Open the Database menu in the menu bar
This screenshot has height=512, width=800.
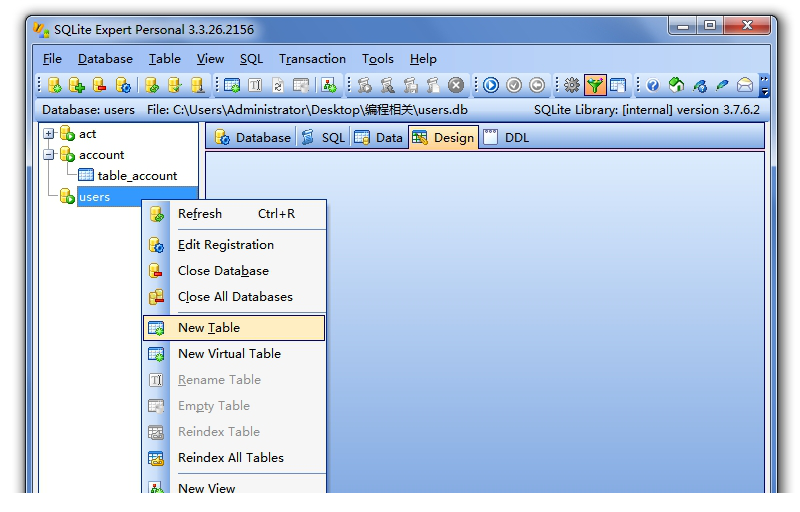(105, 59)
